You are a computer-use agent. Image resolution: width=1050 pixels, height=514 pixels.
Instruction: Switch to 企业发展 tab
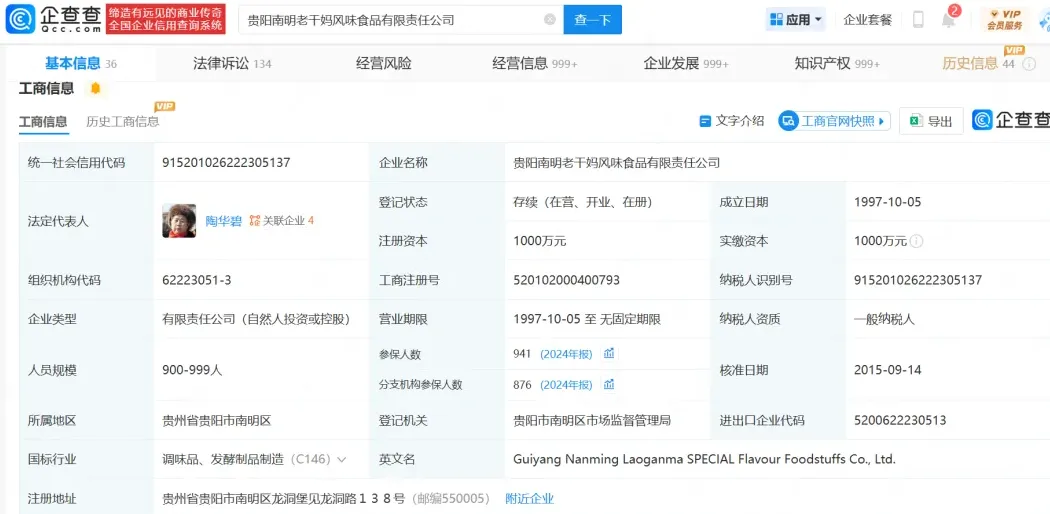click(x=686, y=64)
